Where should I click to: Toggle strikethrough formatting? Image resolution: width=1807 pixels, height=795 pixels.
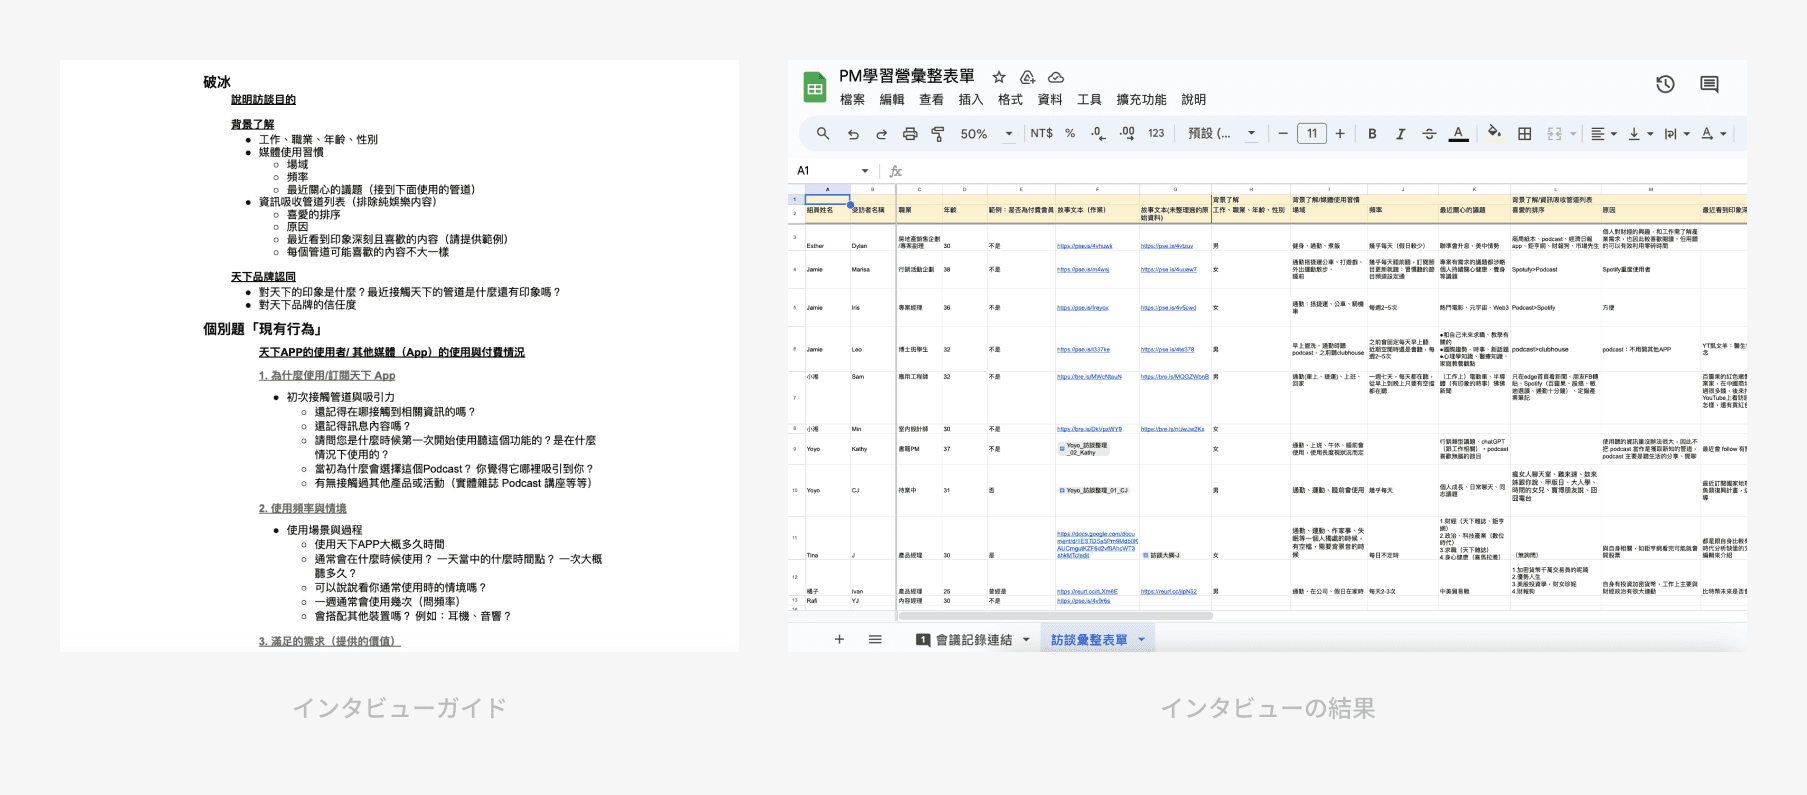tap(1429, 133)
